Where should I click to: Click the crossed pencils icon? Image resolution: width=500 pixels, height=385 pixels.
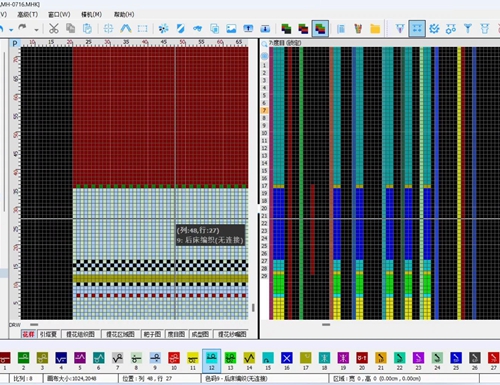(358, 29)
